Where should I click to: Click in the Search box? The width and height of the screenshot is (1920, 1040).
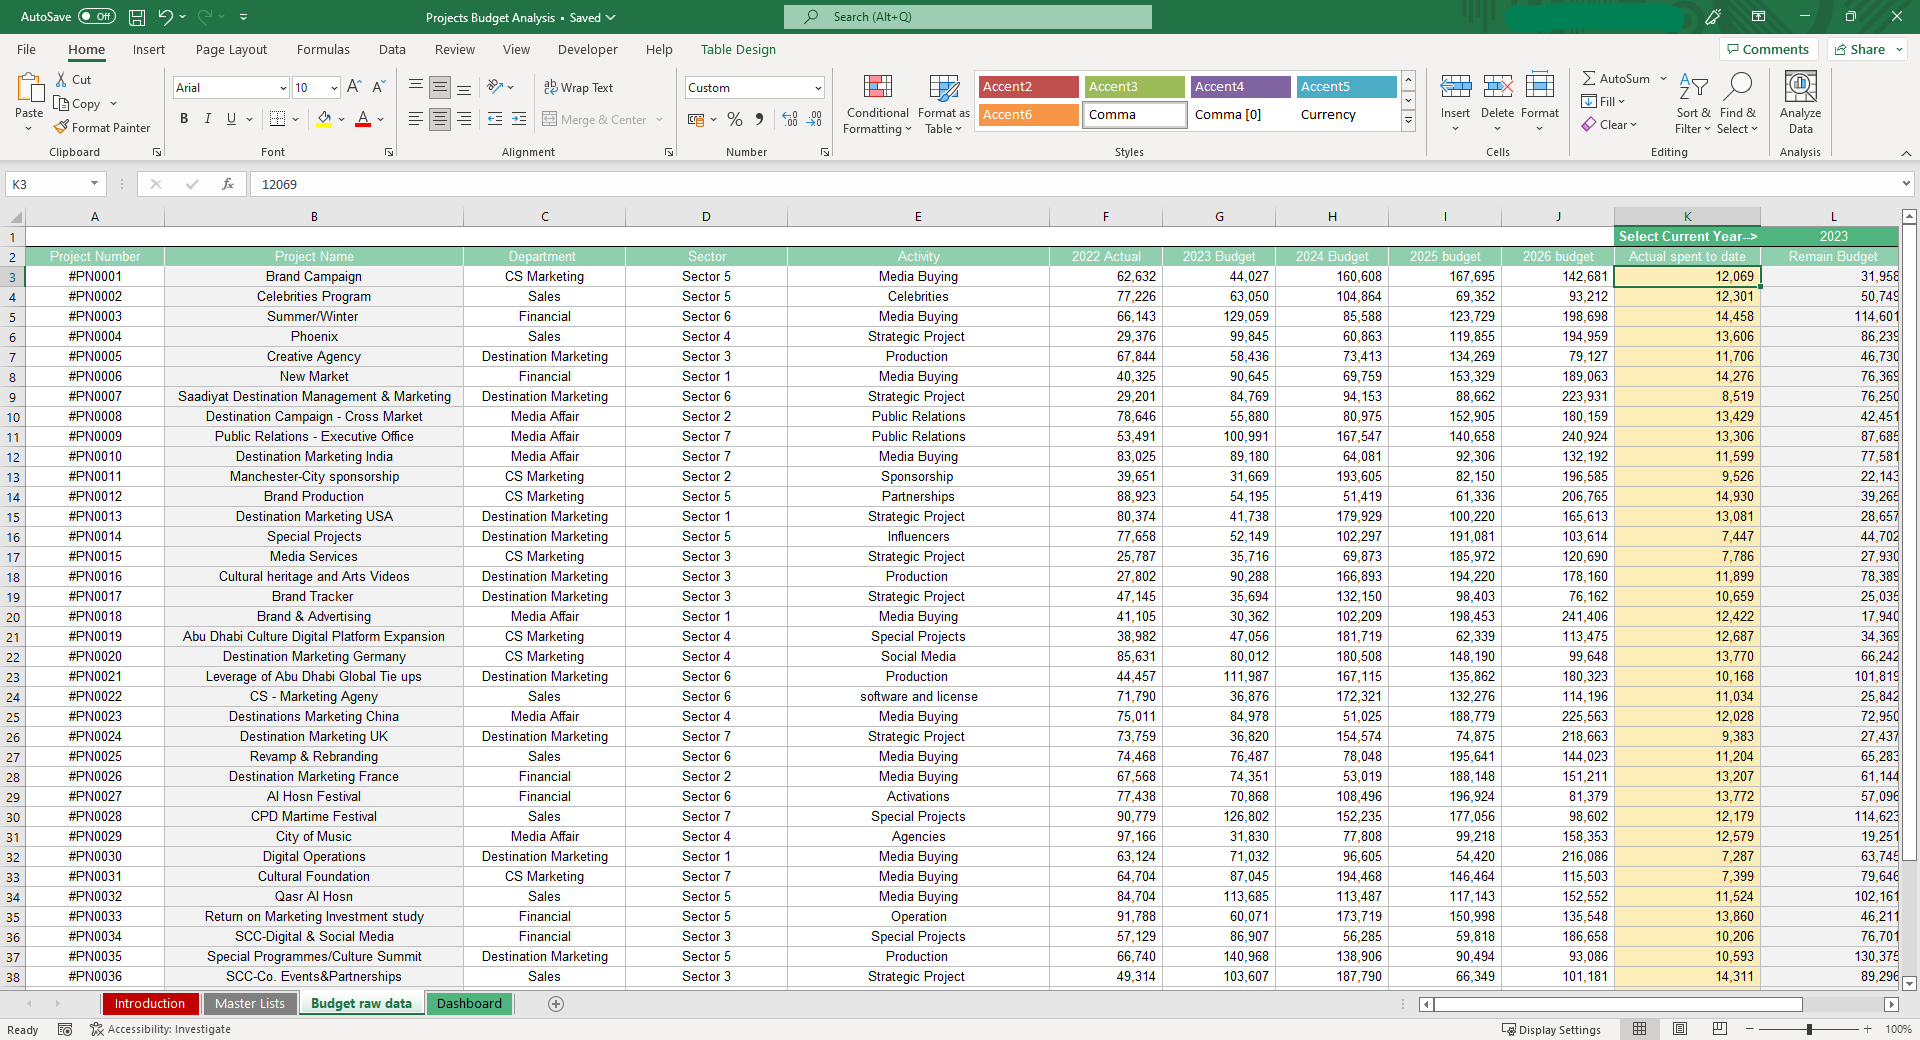(968, 17)
